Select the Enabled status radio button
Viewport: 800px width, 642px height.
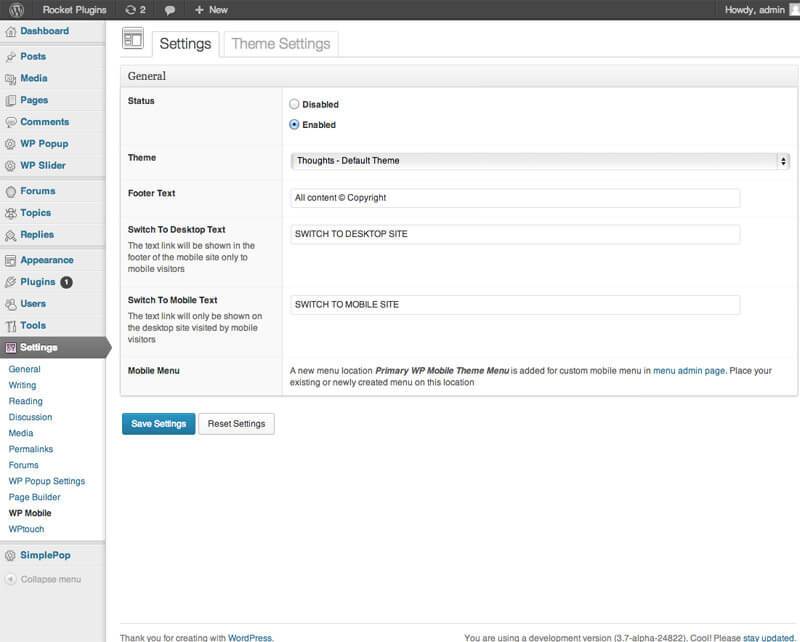294,125
